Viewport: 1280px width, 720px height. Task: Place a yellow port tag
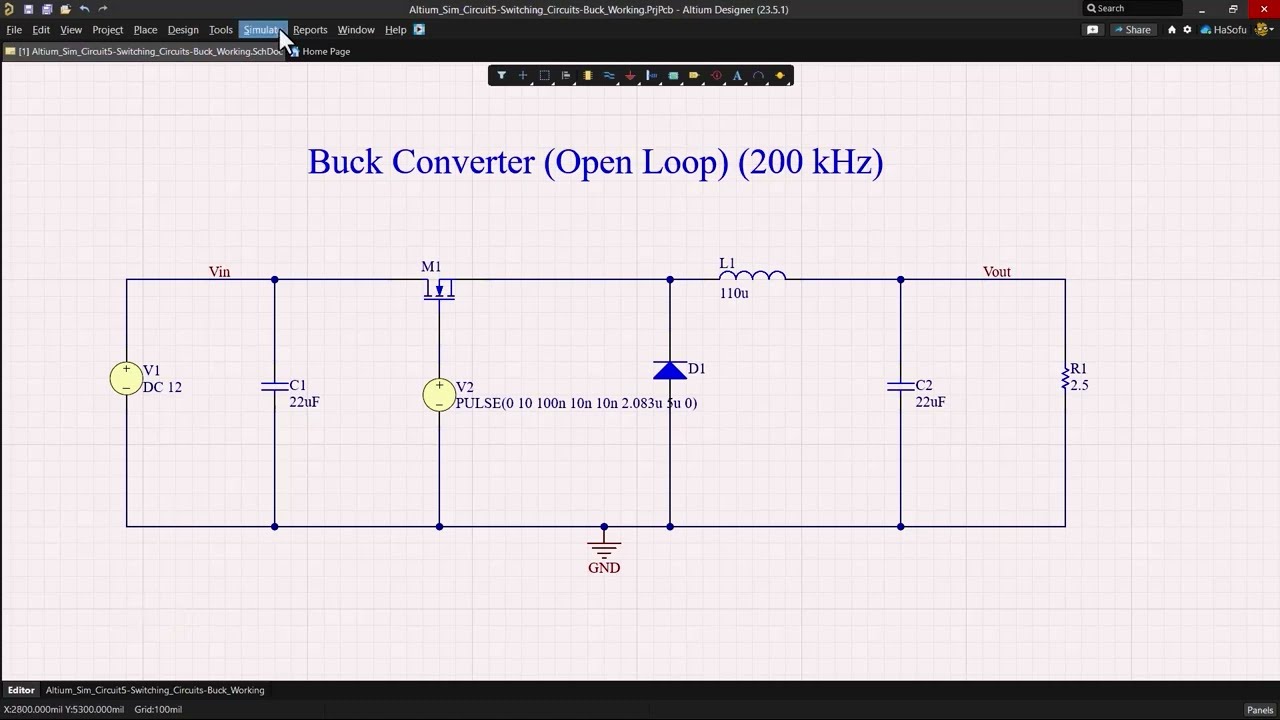click(x=694, y=75)
